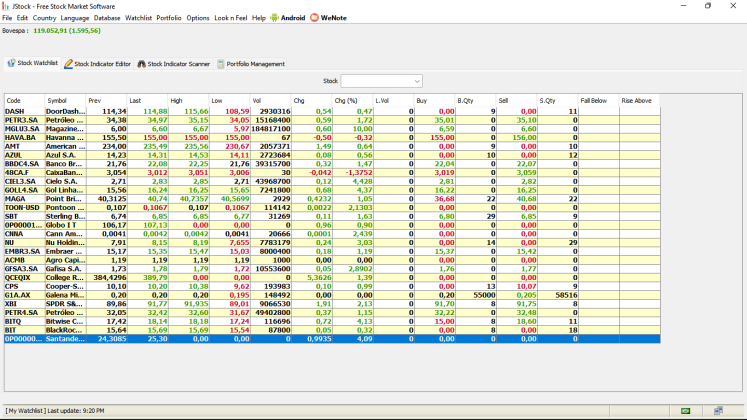747x420 pixels.
Task: Open the Database menu
Action: [107, 18]
